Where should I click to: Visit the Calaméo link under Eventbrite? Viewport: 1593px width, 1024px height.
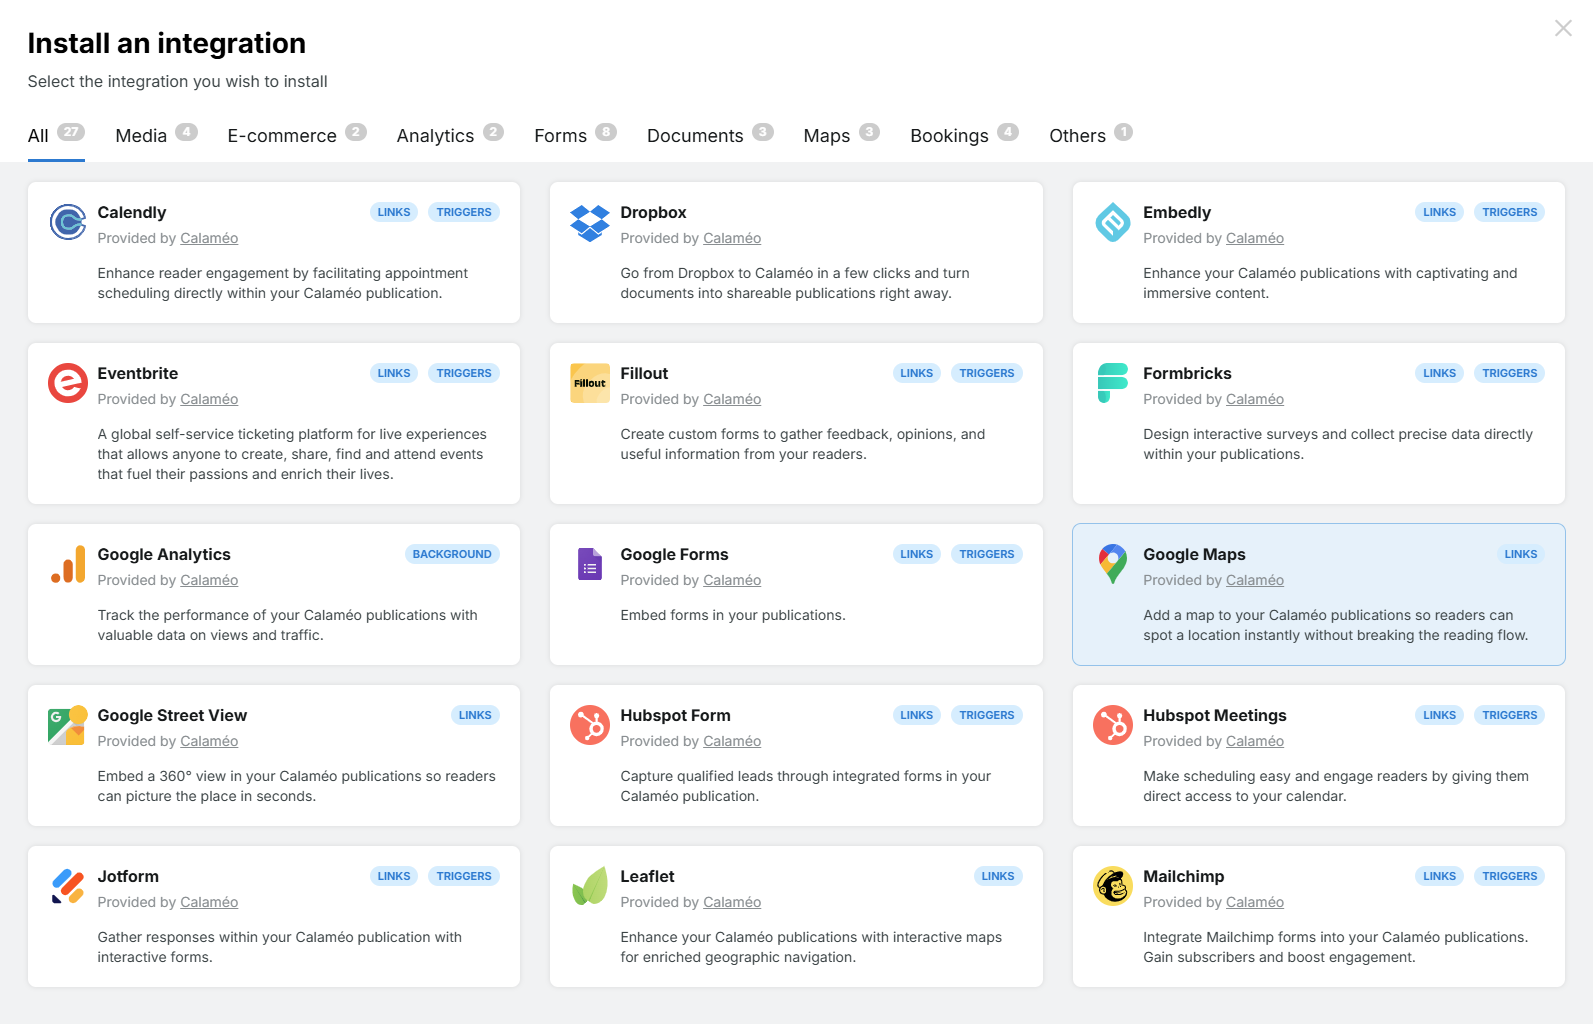coord(209,399)
